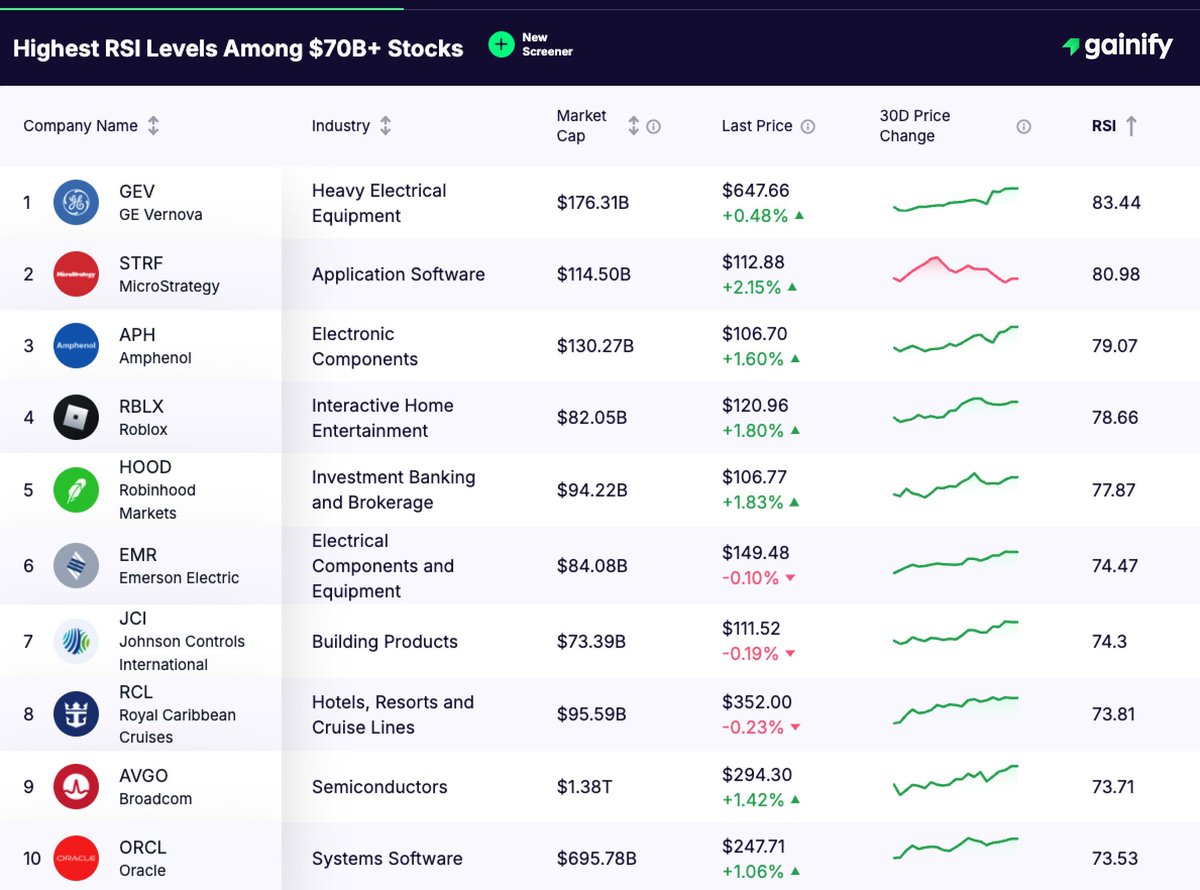Select the GEV ticker

[x=137, y=191]
